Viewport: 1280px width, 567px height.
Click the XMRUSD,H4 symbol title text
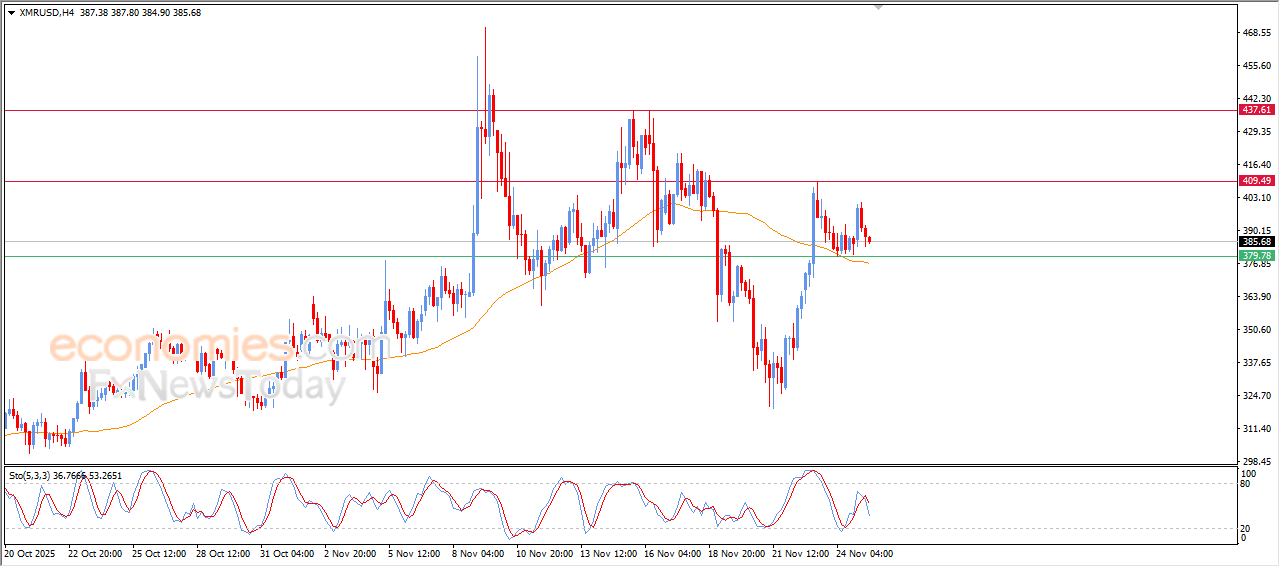(x=47, y=13)
